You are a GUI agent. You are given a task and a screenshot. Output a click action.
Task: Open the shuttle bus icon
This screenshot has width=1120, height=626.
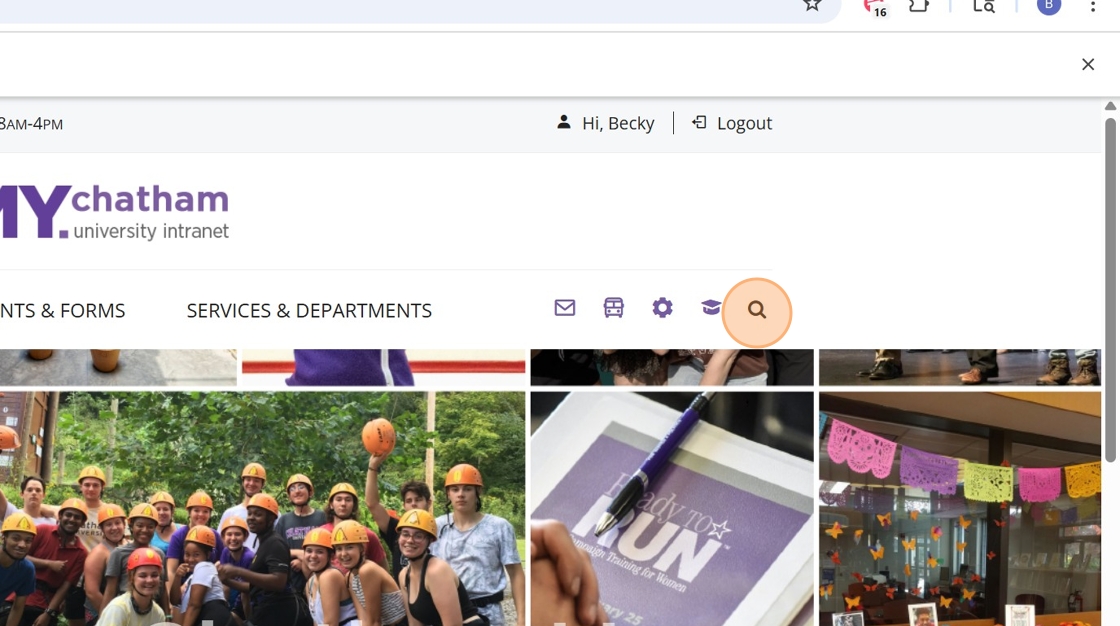click(x=614, y=308)
